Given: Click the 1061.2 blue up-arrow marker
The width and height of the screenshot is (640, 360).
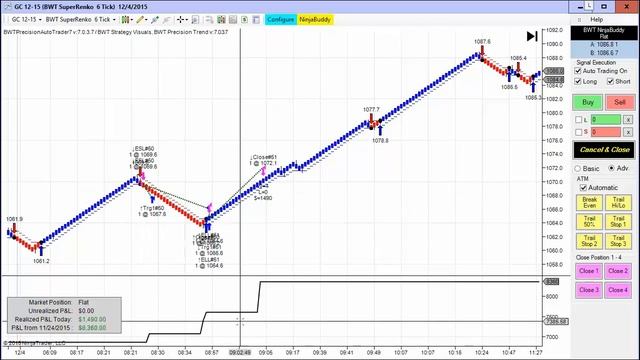Looking at the screenshot, I should pyautogui.click(x=41, y=250).
